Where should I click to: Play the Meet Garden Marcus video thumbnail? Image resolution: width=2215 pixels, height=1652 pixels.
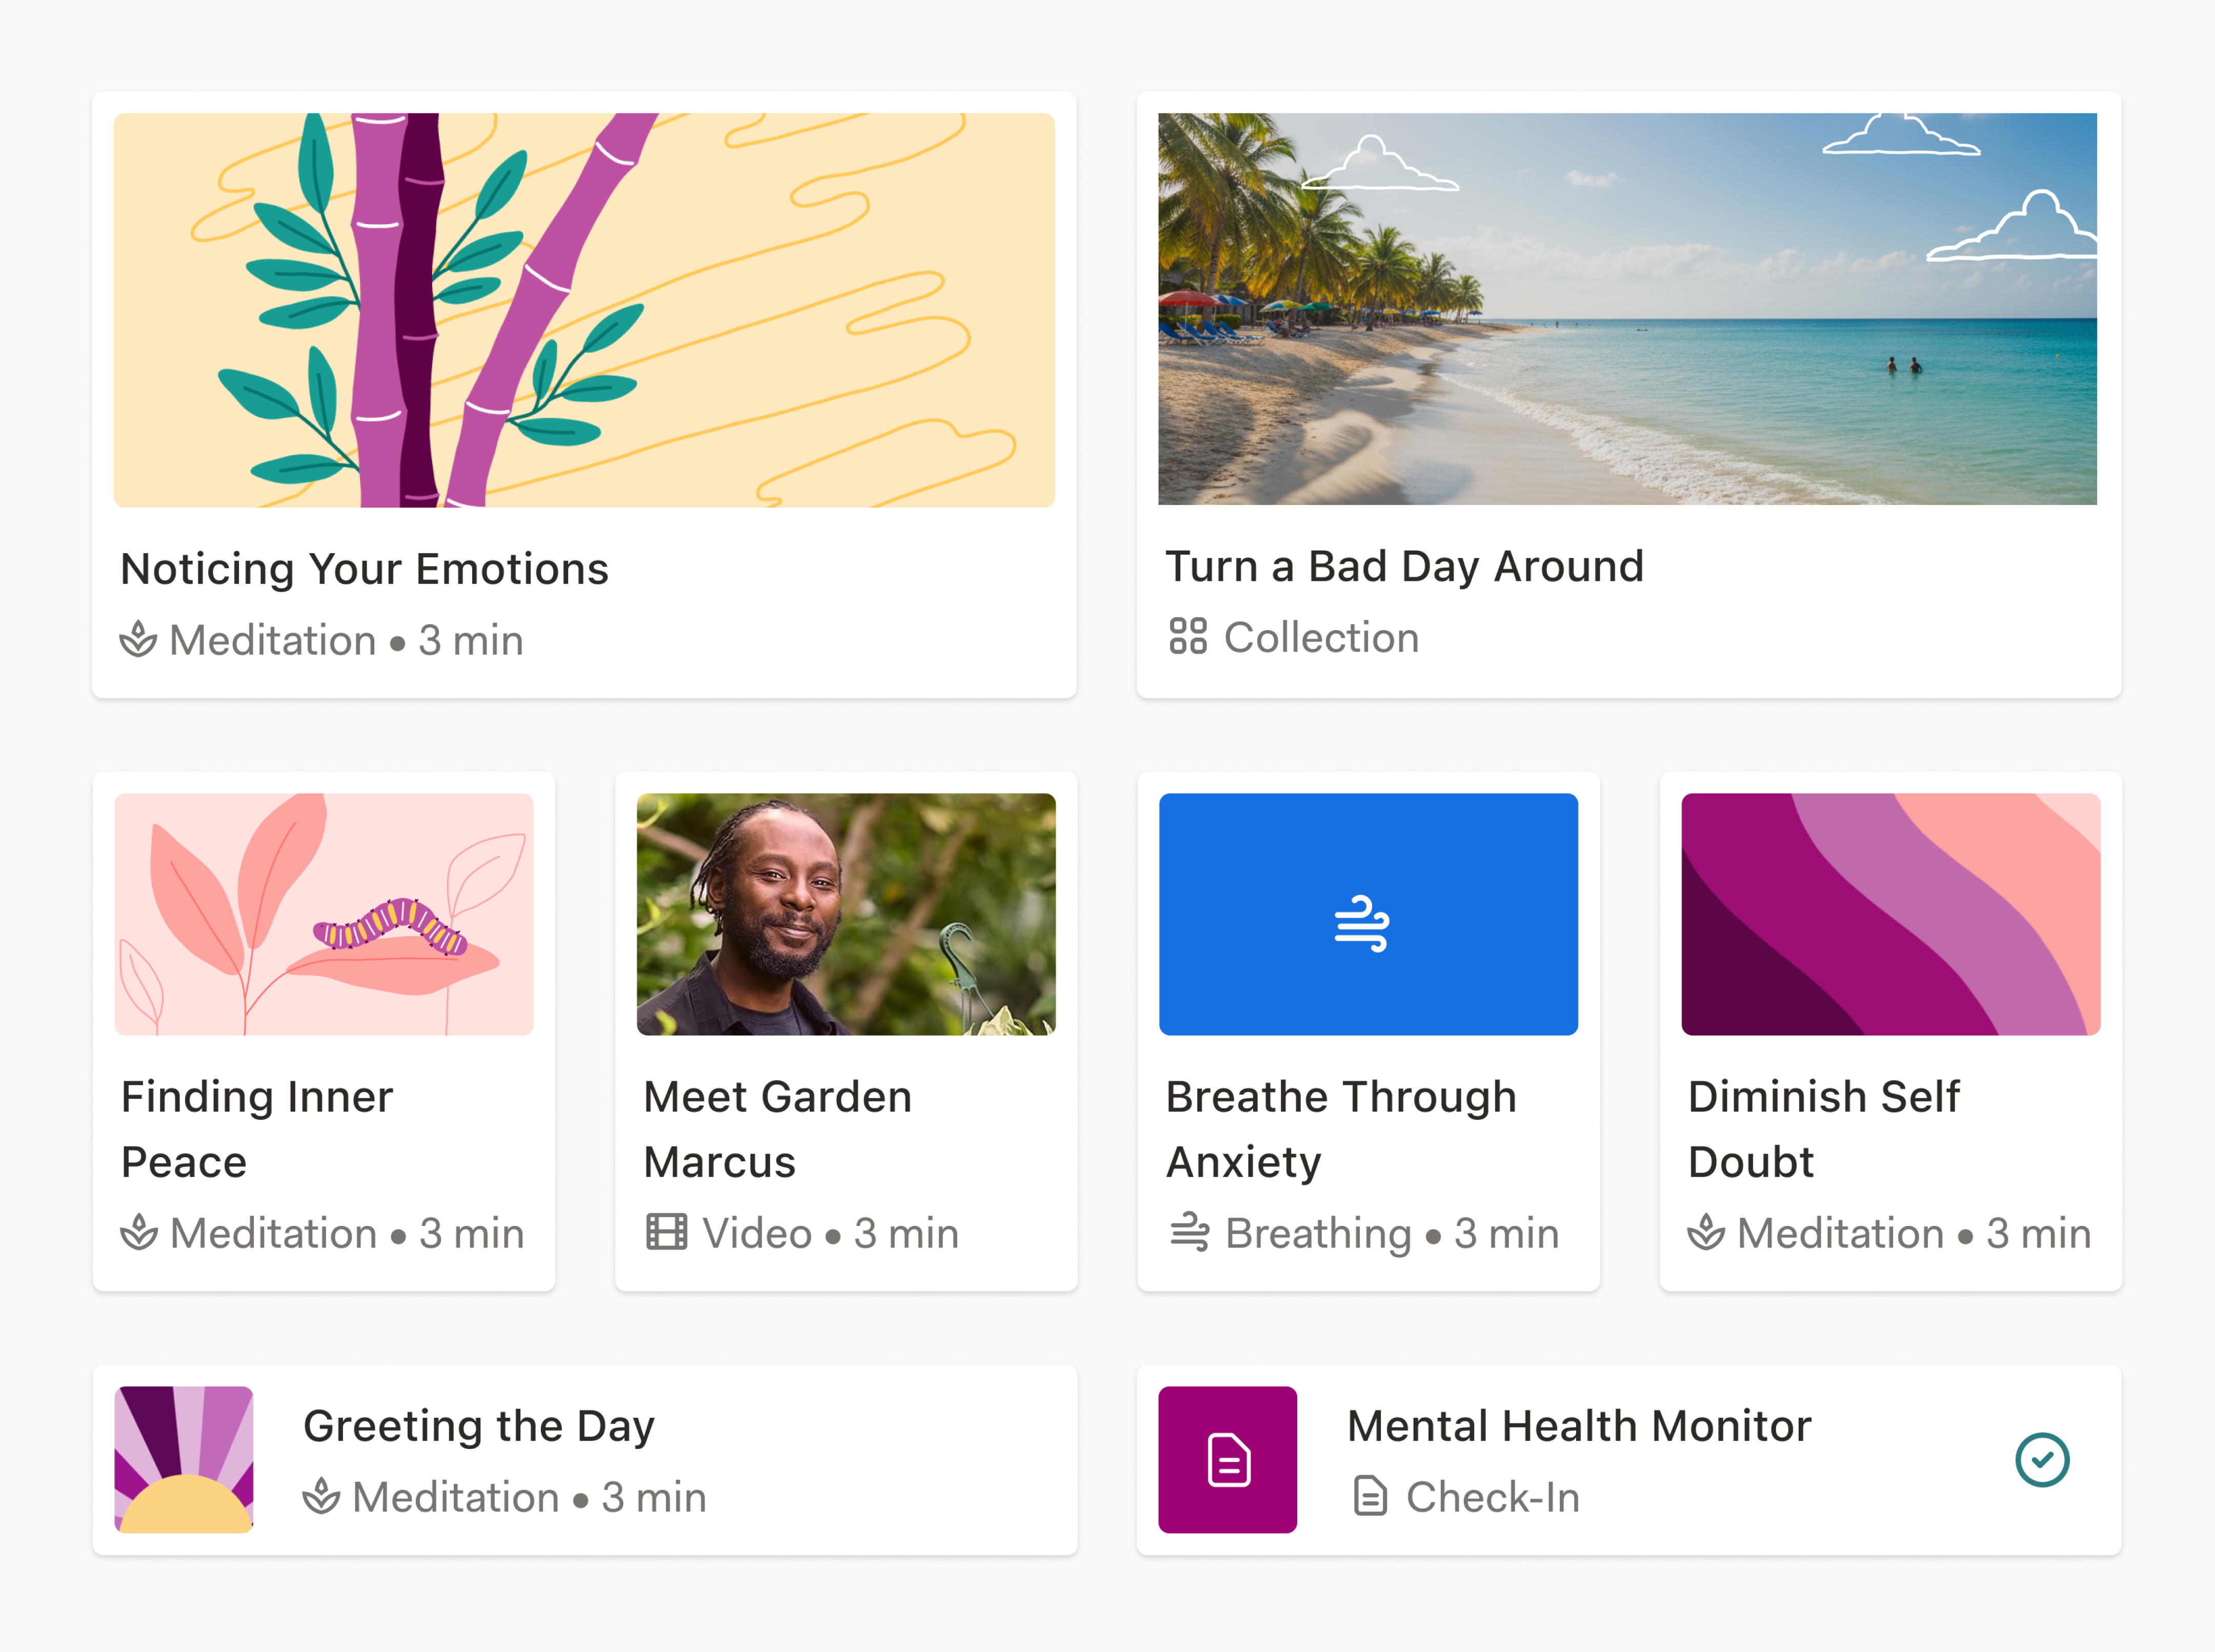coord(846,914)
